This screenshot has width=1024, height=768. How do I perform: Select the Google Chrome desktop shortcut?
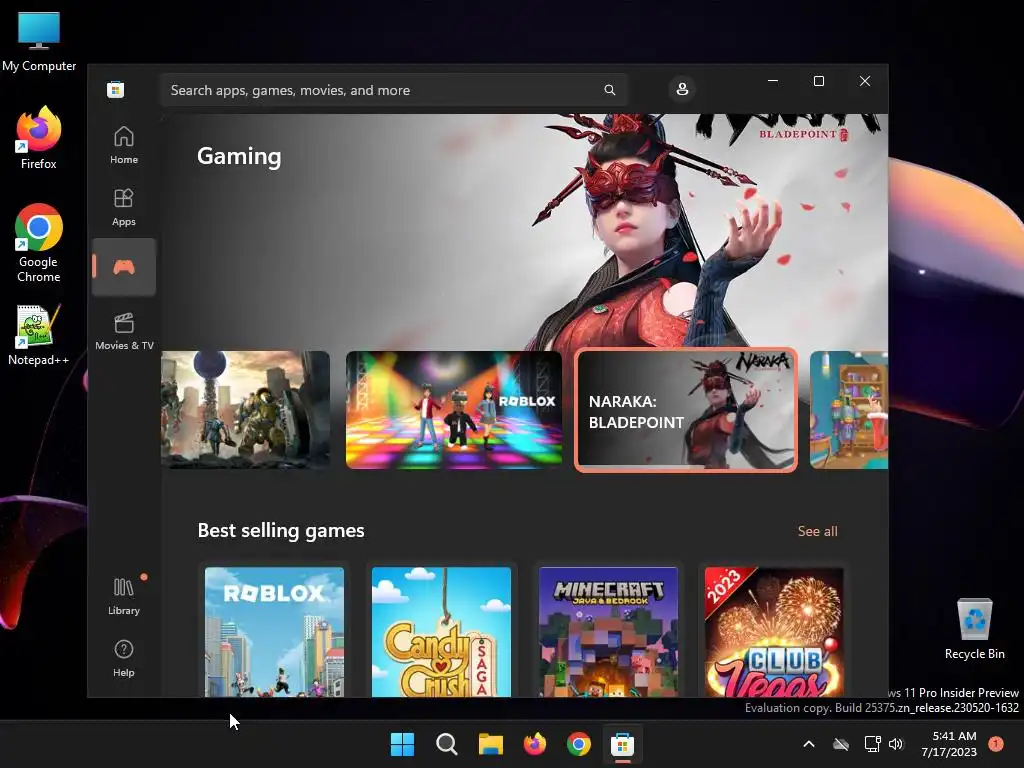[39, 243]
